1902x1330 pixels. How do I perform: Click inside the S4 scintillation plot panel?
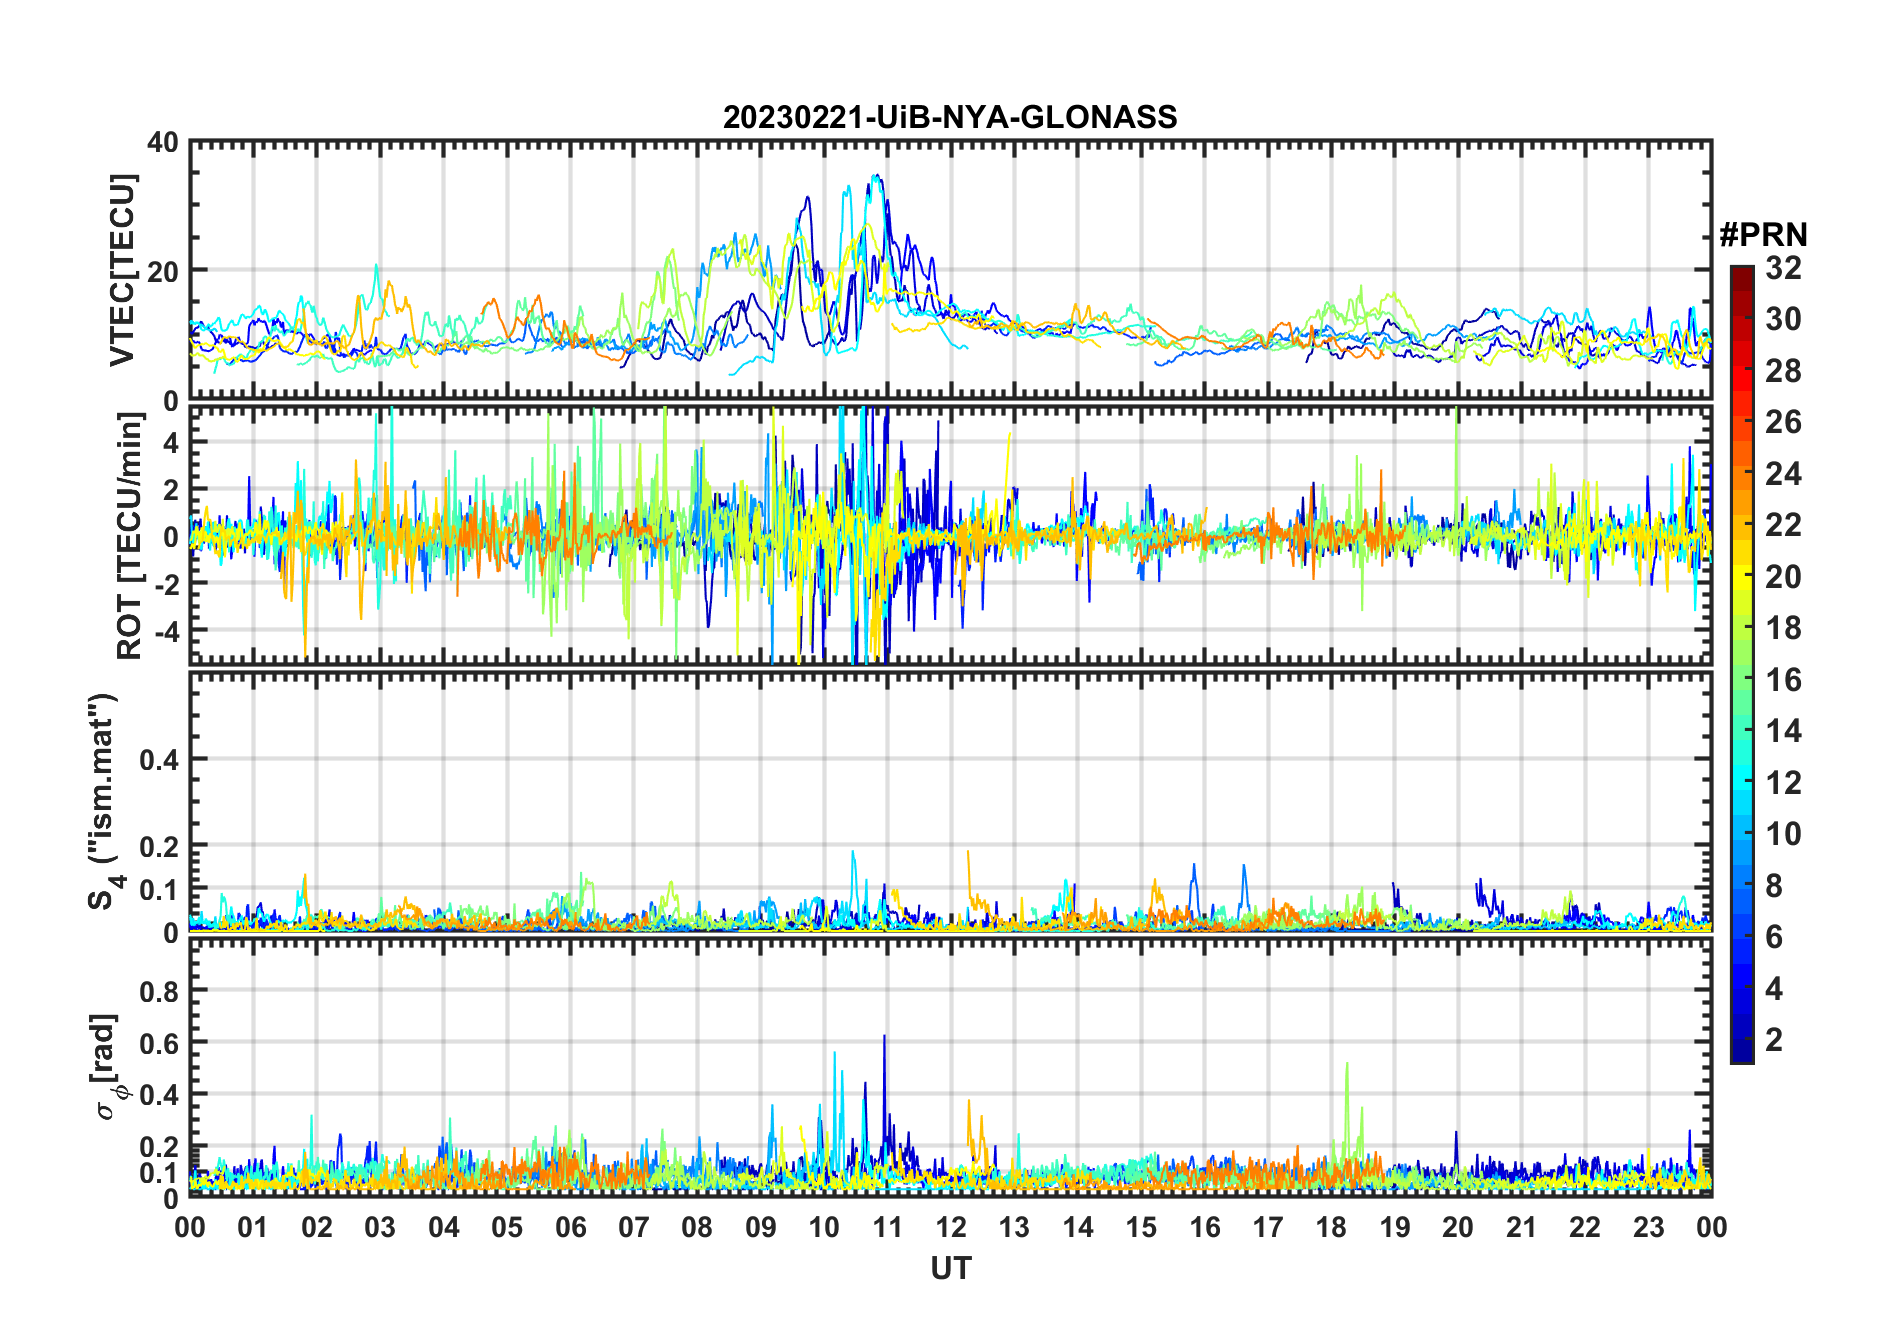coord(951,802)
